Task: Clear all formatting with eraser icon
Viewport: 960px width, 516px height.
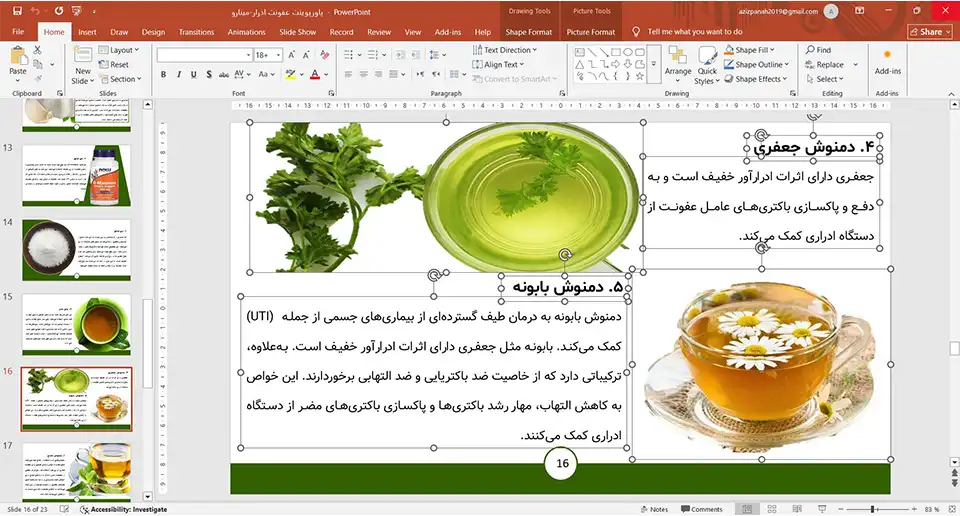Action: (x=324, y=55)
